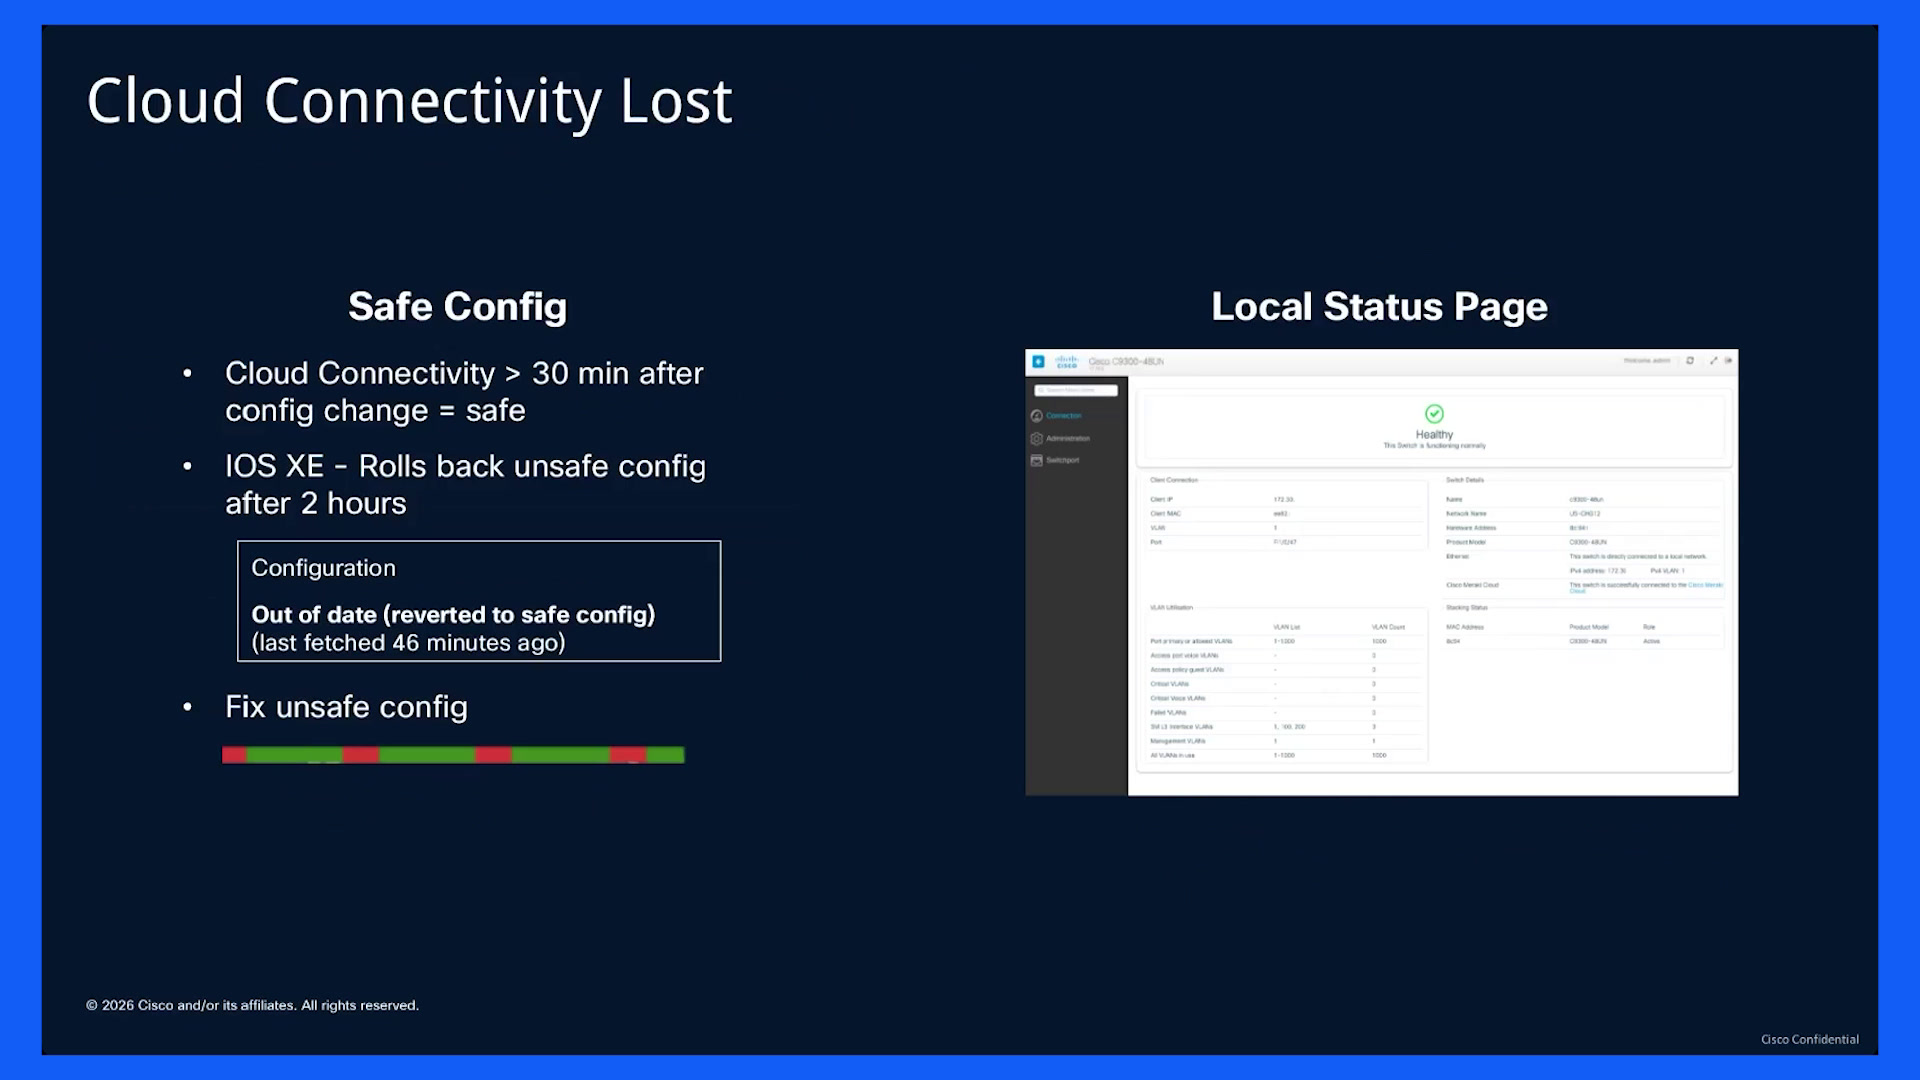
Task: Click the Role column header in Stacking Status
Action: click(x=1649, y=627)
